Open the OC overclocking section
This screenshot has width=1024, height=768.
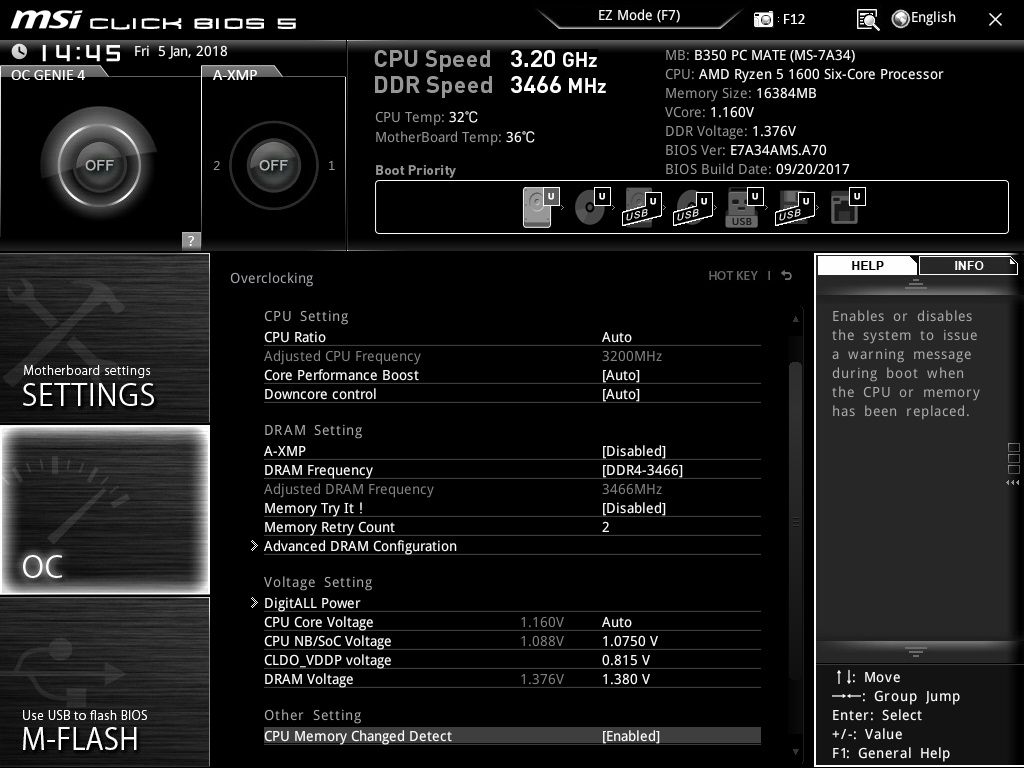pyautogui.click(x=104, y=509)
